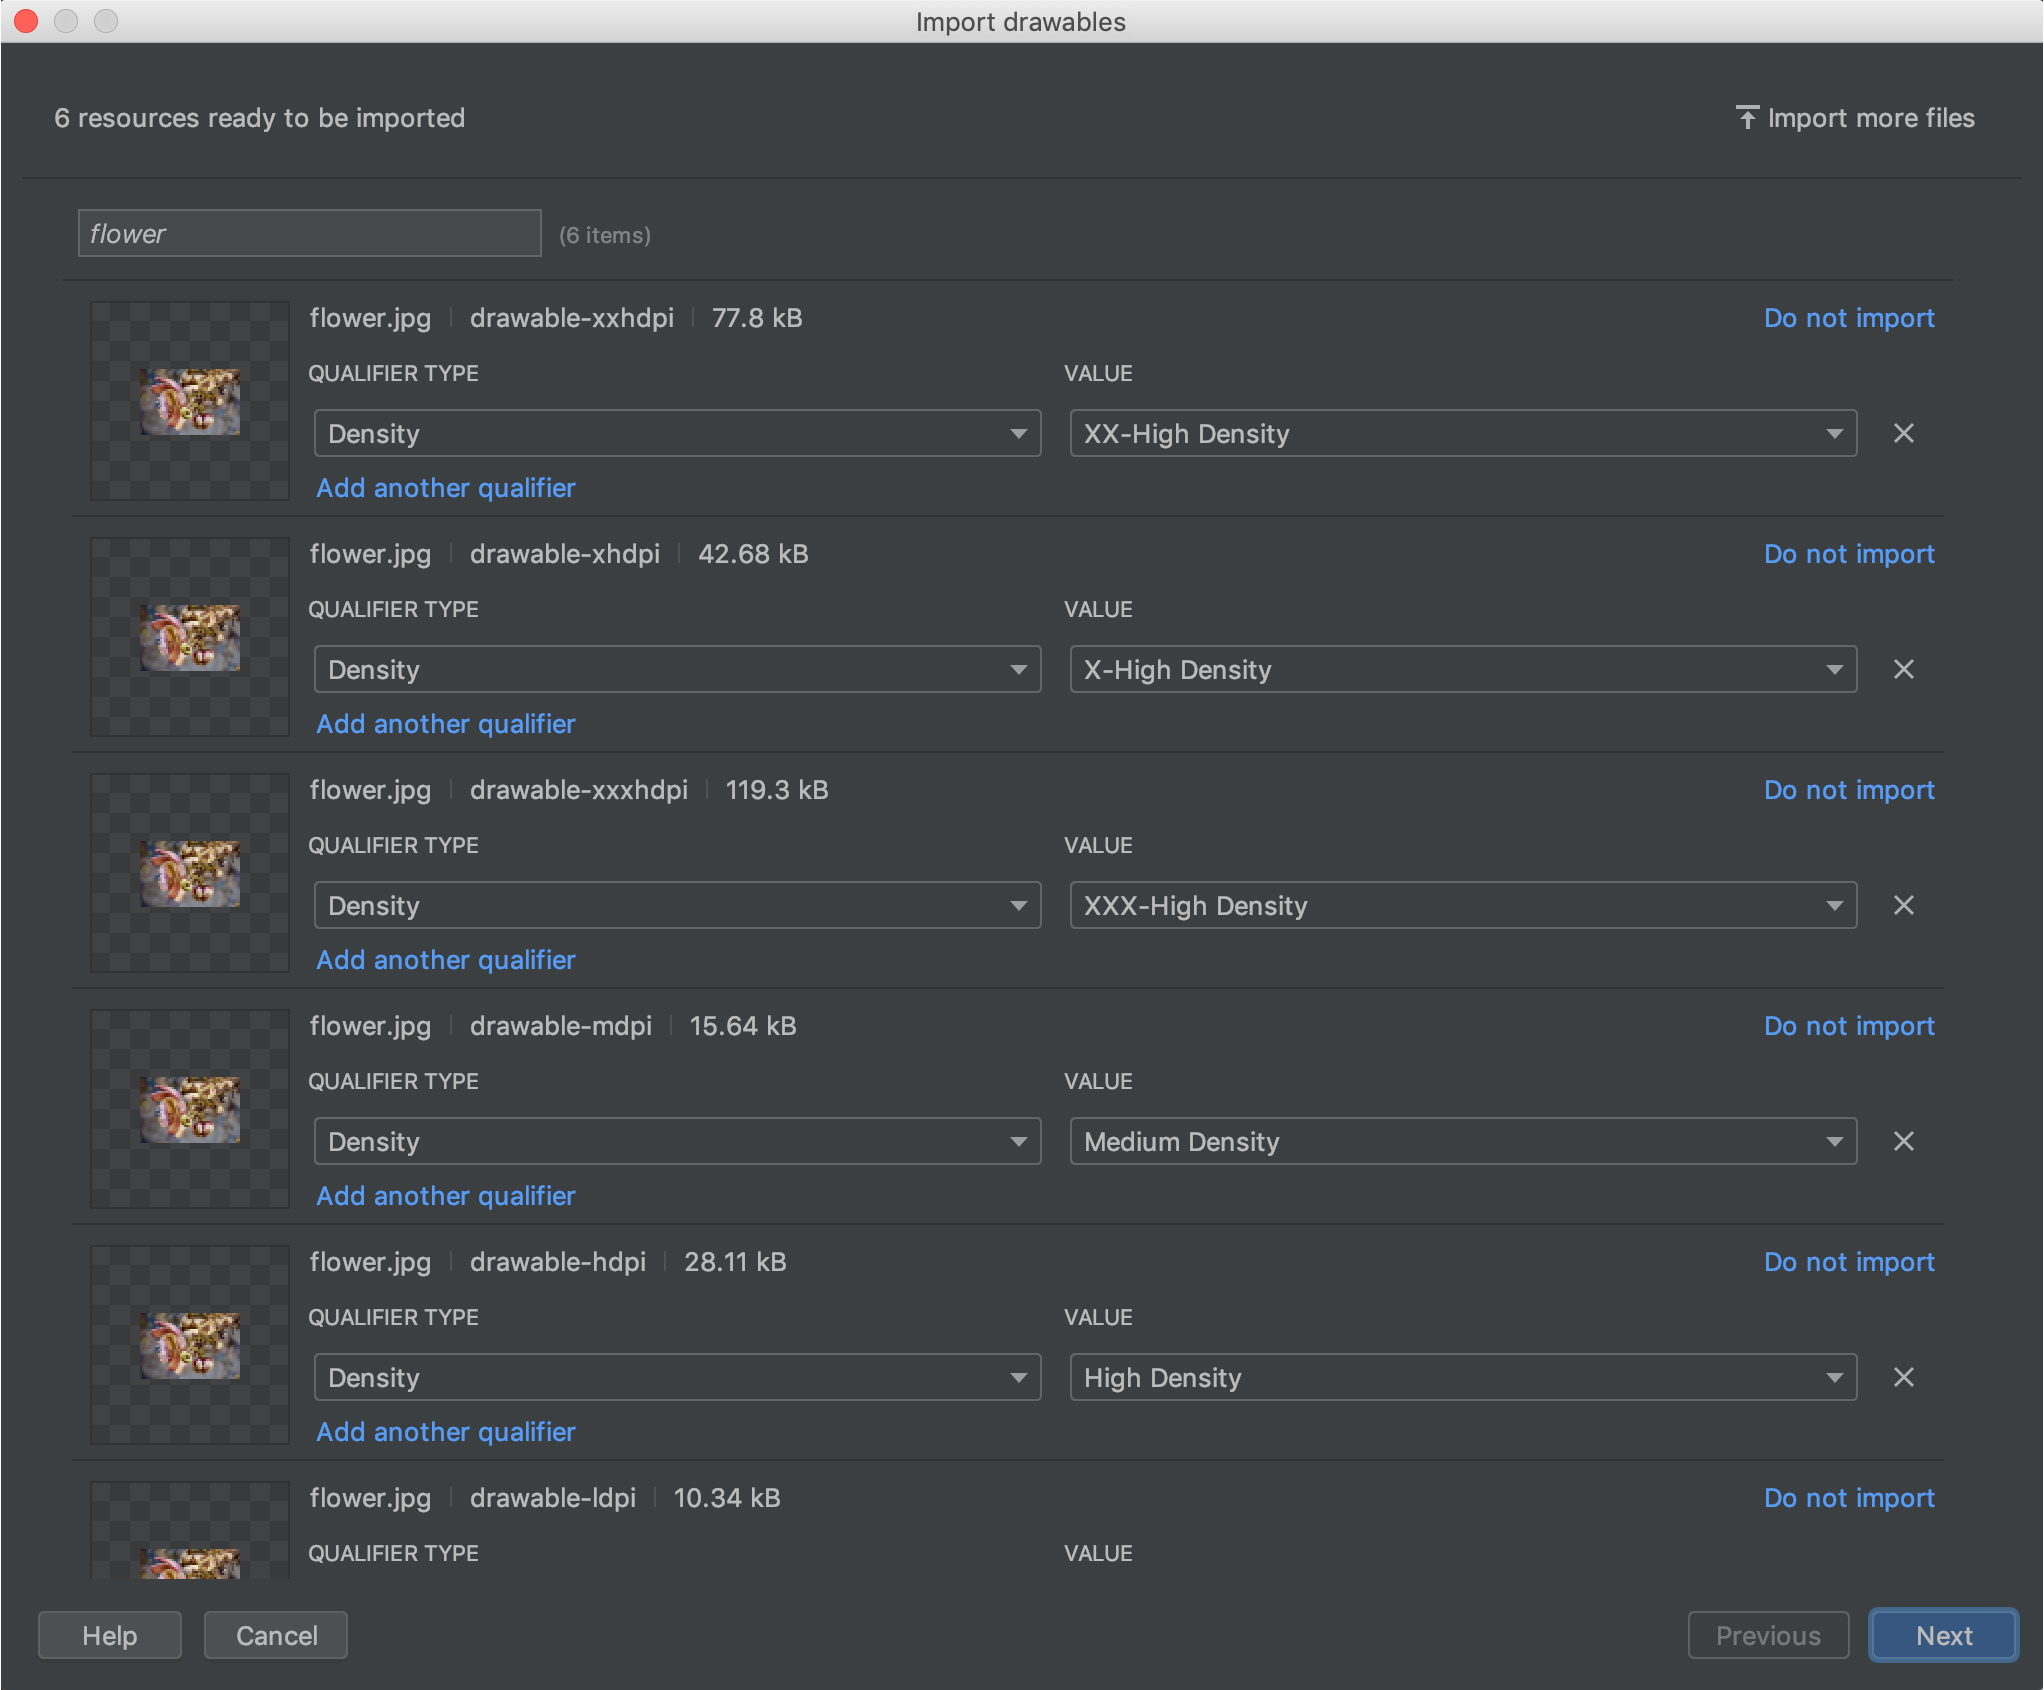Open qualifier type dropdown for drawable-xhdpi
Viewport: 2044px width, 1690px height.
(677, 669)
